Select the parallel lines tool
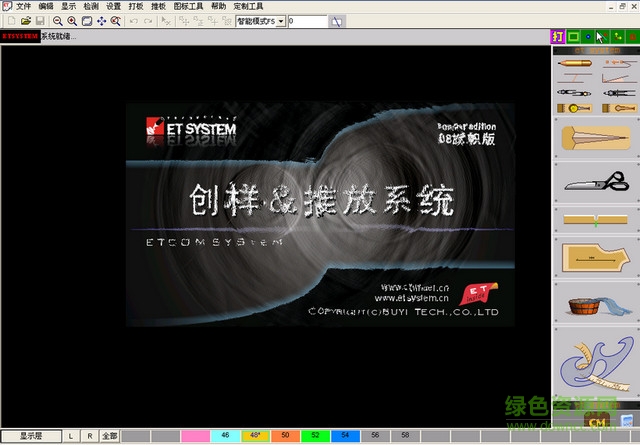640x445 pixels. pos(575,78)
